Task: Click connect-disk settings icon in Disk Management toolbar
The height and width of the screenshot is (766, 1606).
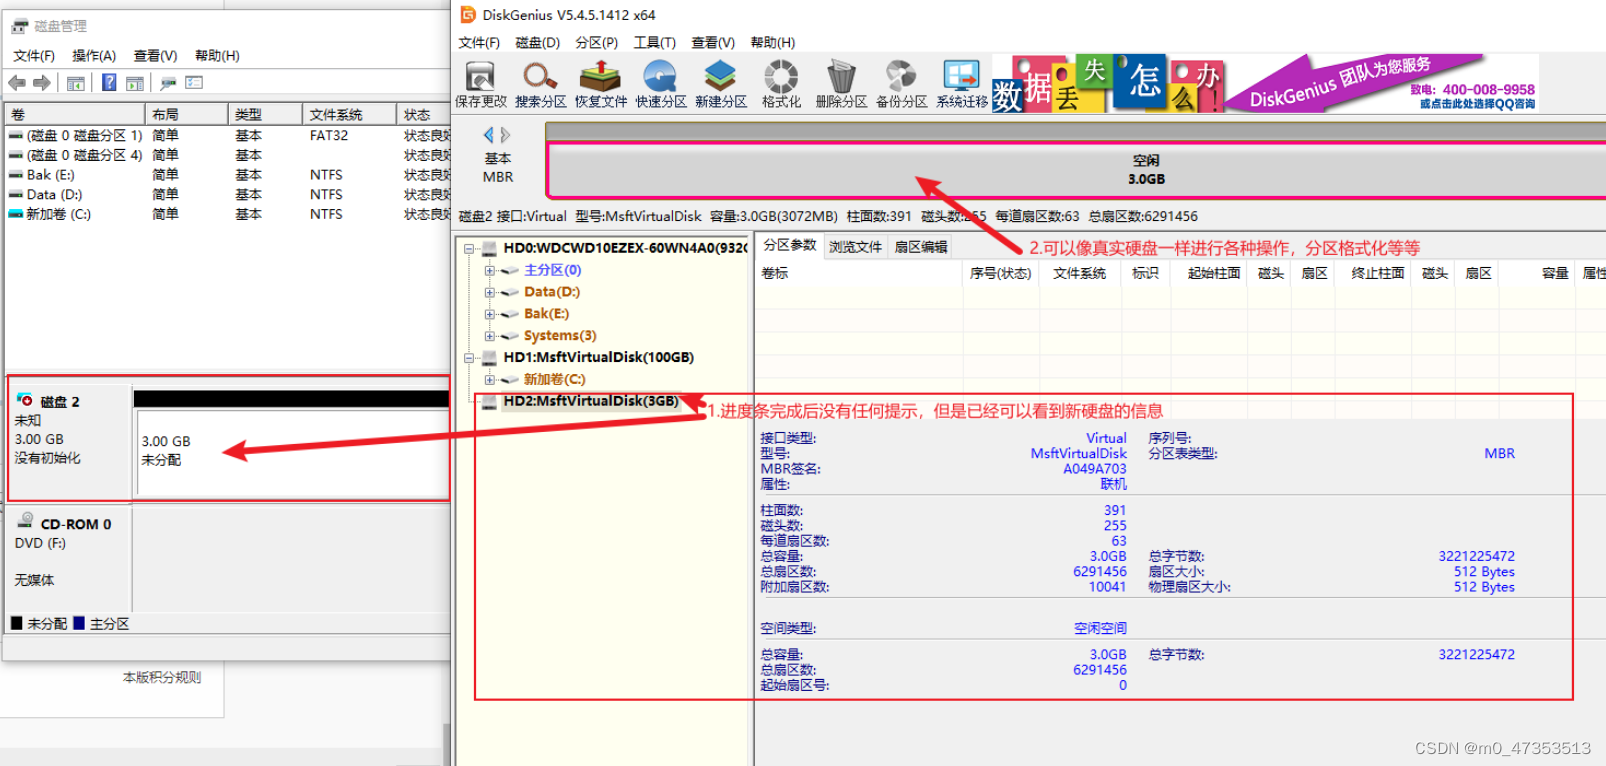Action: pos(168,83)
